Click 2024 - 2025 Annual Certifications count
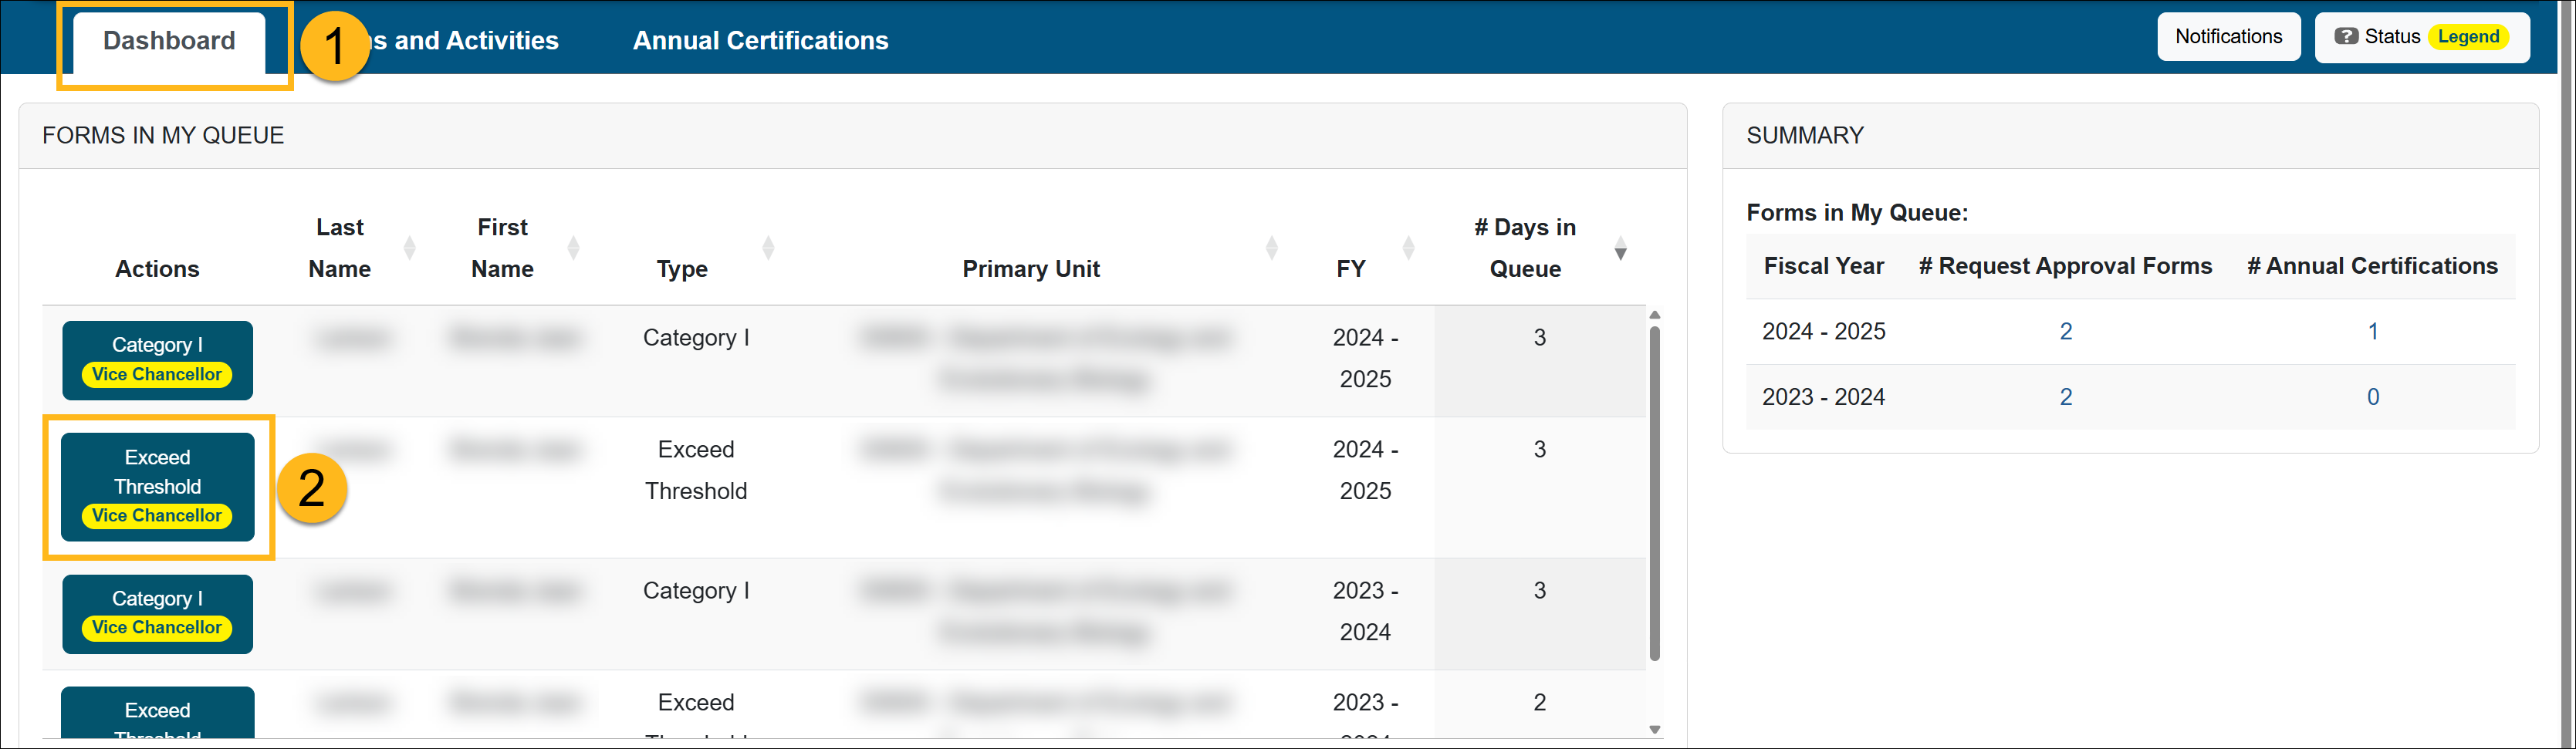 point(2372,332)
